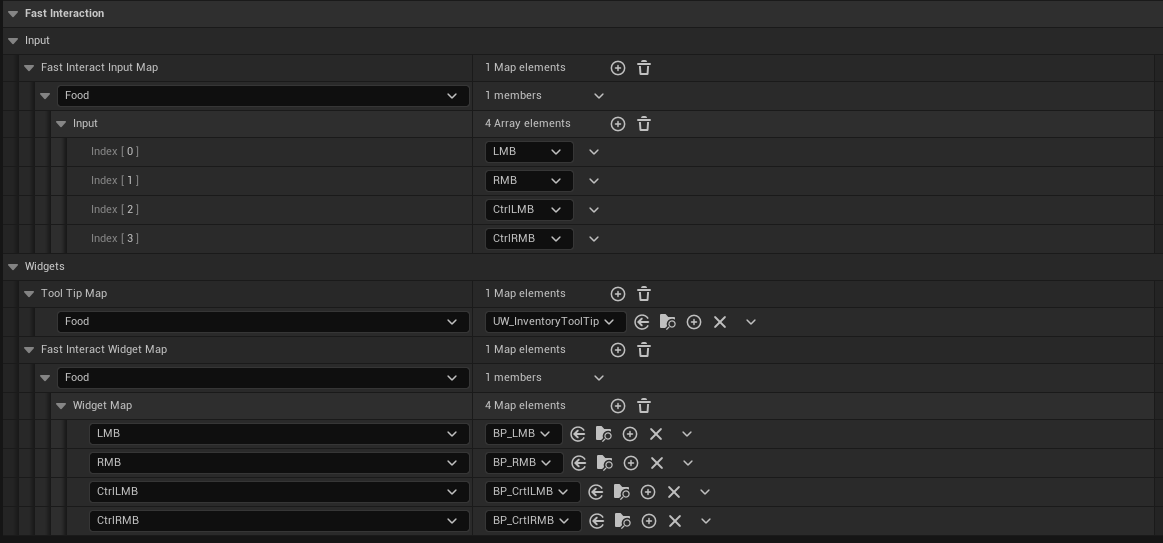Open Food key dropdown in Fast Interact Widget Map

point(263,378)
